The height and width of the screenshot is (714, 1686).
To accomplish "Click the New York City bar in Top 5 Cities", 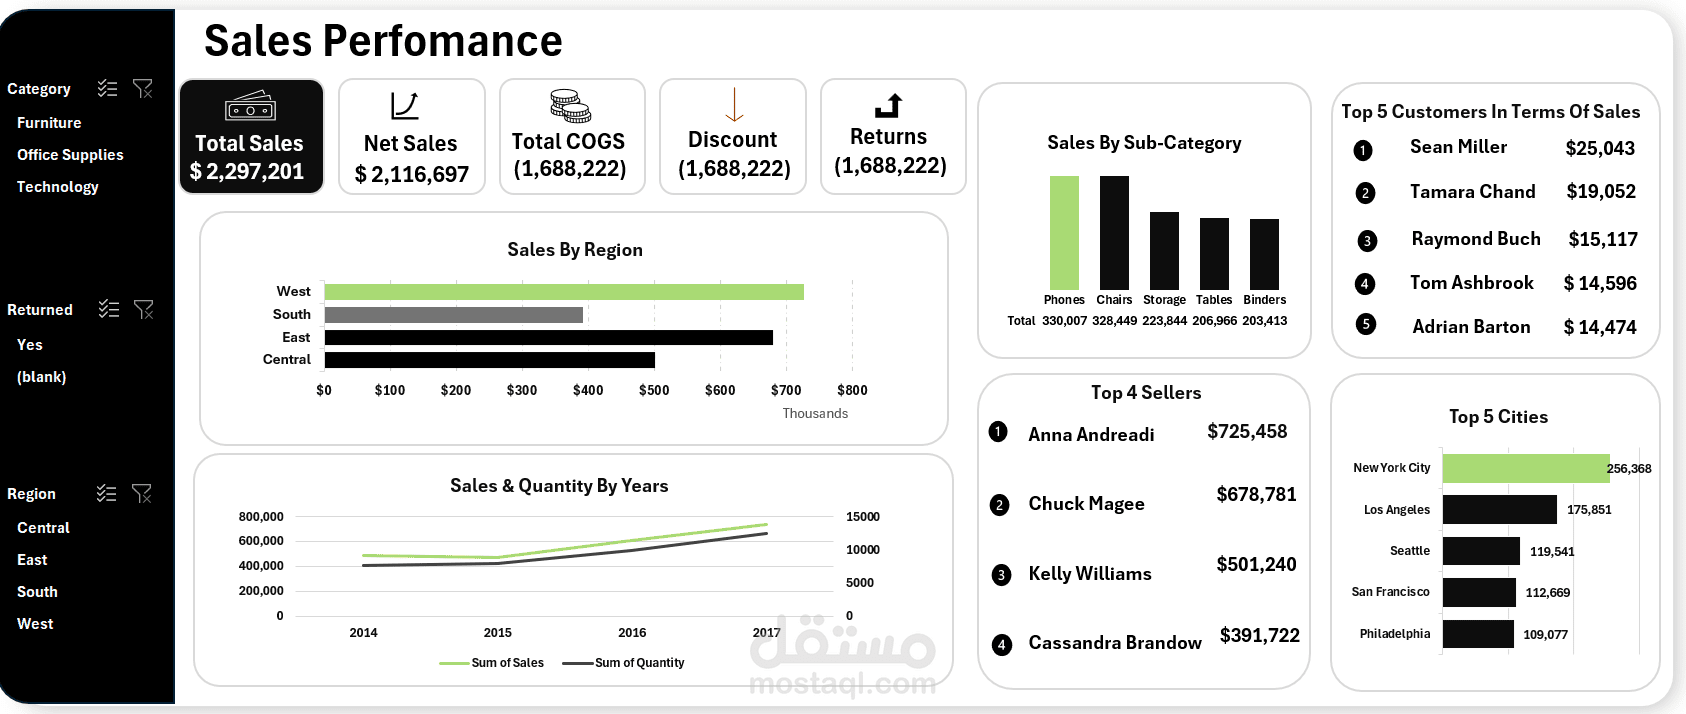I will (1526, 468).
